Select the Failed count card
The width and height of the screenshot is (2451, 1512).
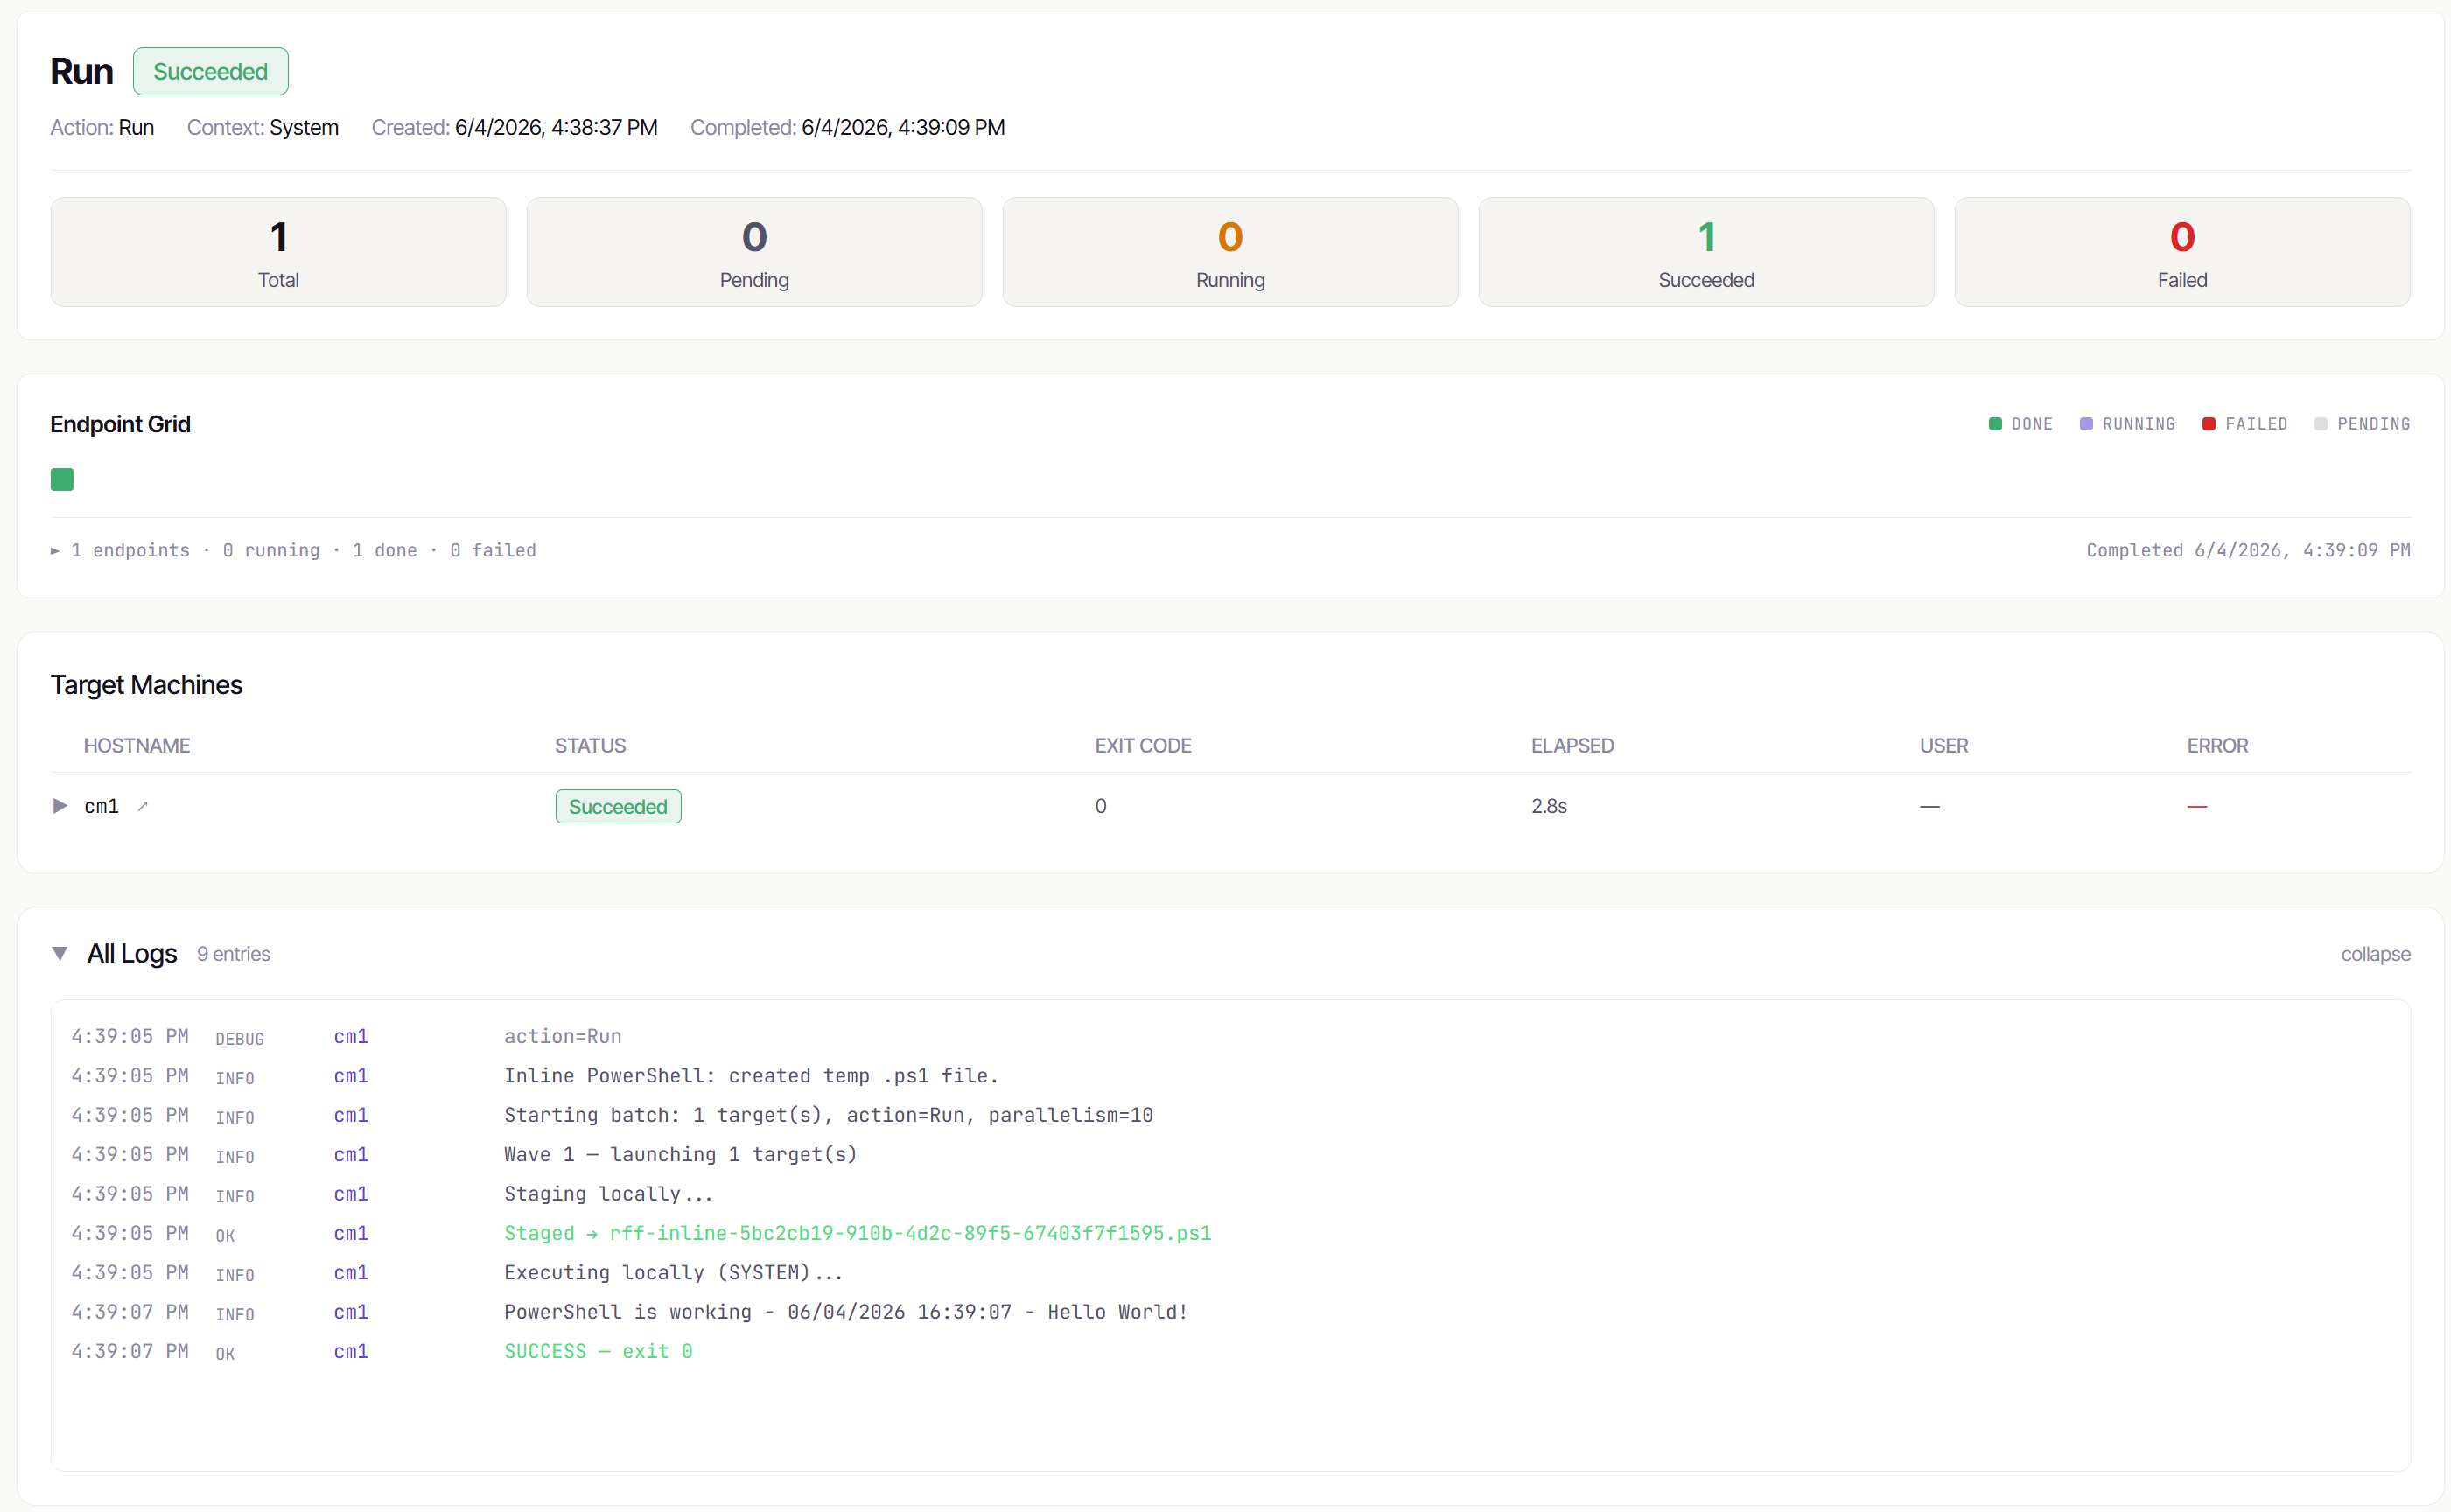click(2183, 252)
